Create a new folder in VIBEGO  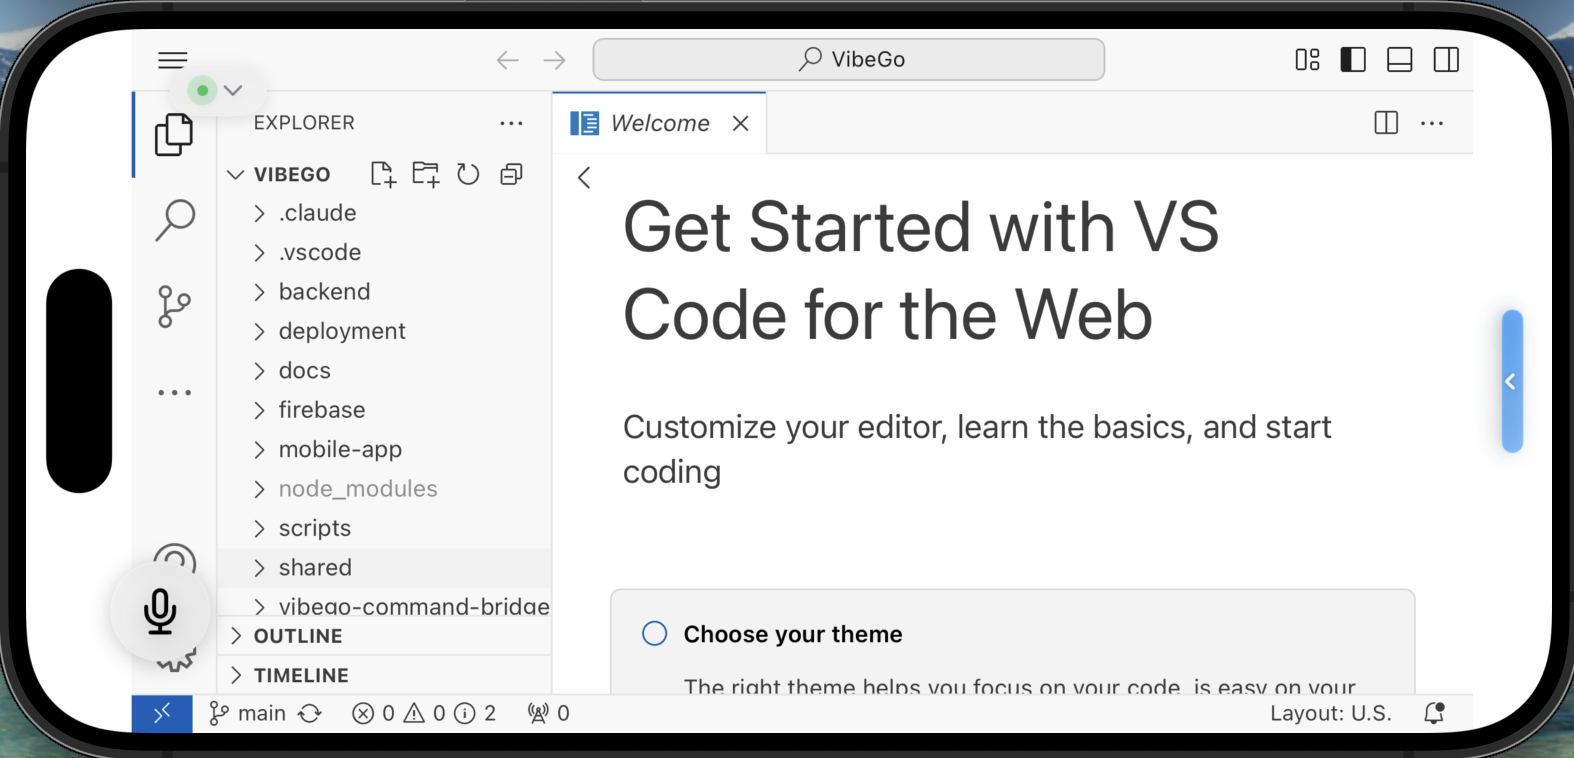click(426, 174)
